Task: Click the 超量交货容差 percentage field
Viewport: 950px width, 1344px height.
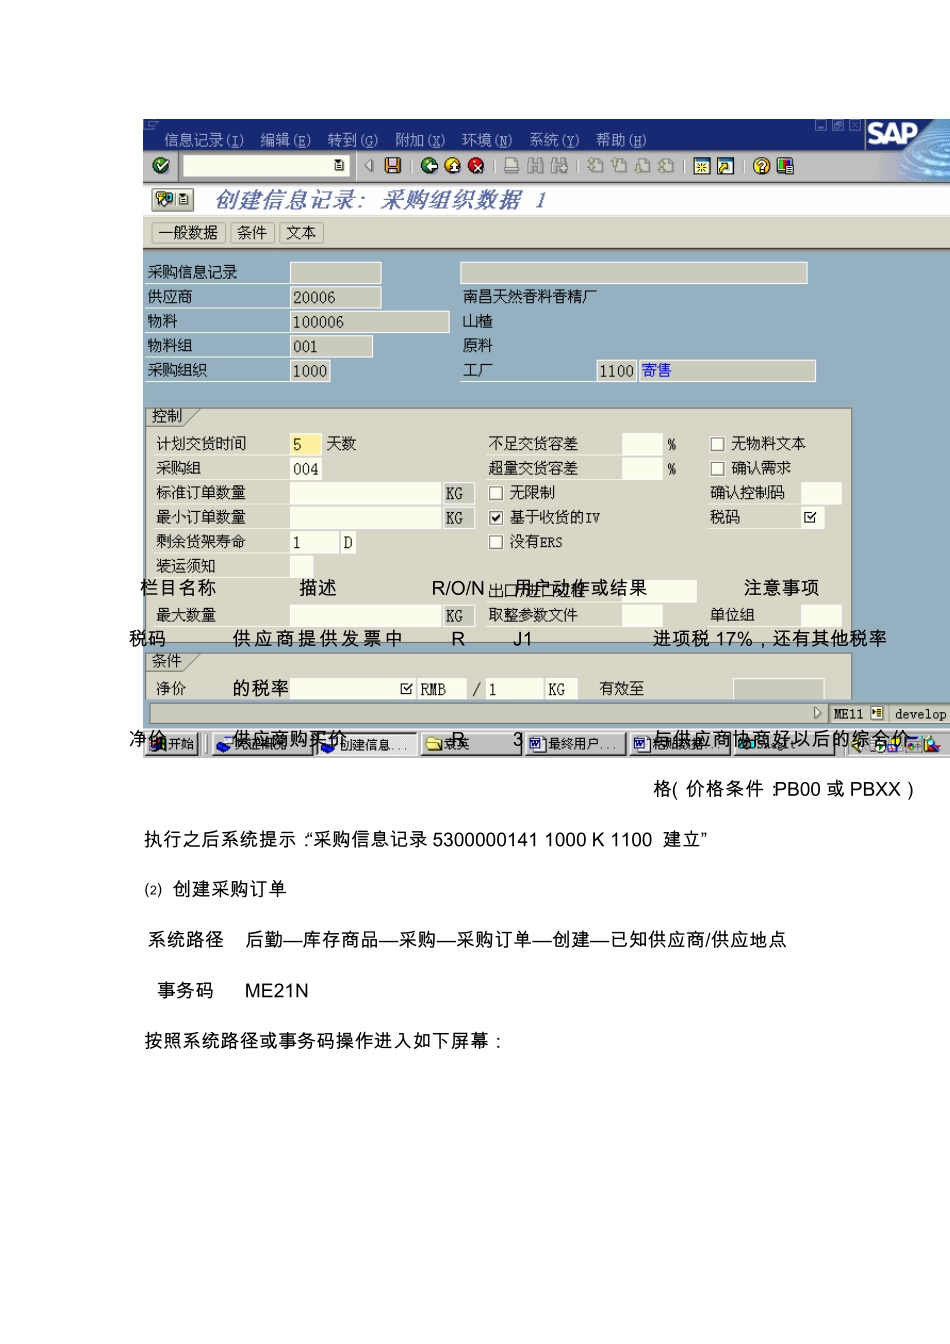Action: [642, 468]
